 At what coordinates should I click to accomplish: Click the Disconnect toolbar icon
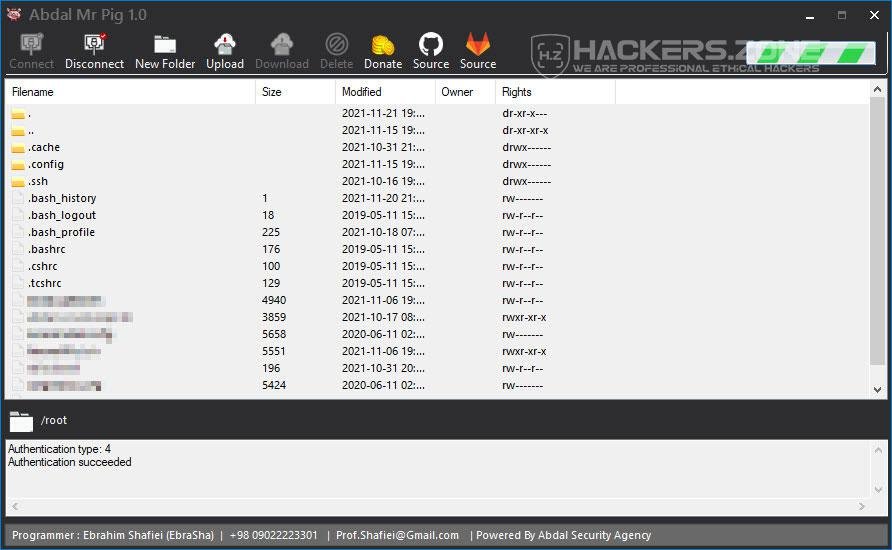94,44
